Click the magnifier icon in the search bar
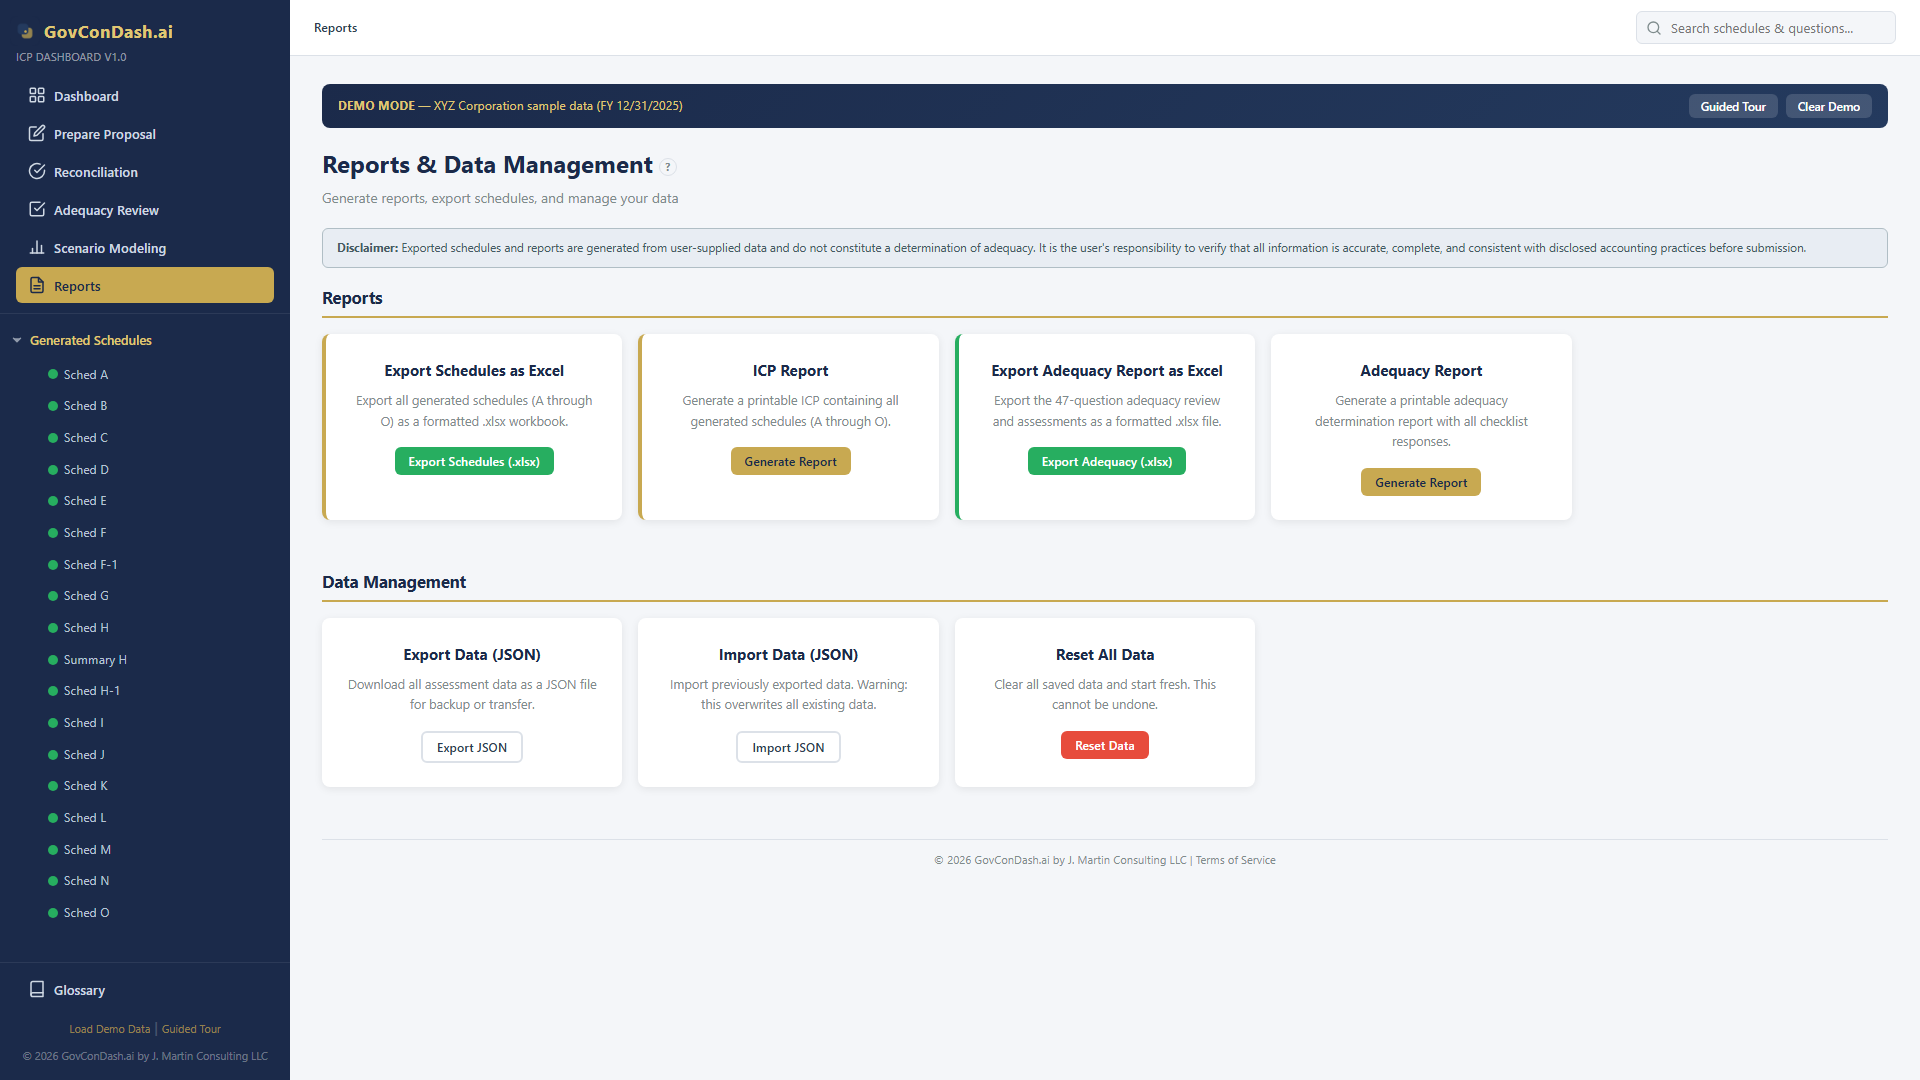 1653,28
